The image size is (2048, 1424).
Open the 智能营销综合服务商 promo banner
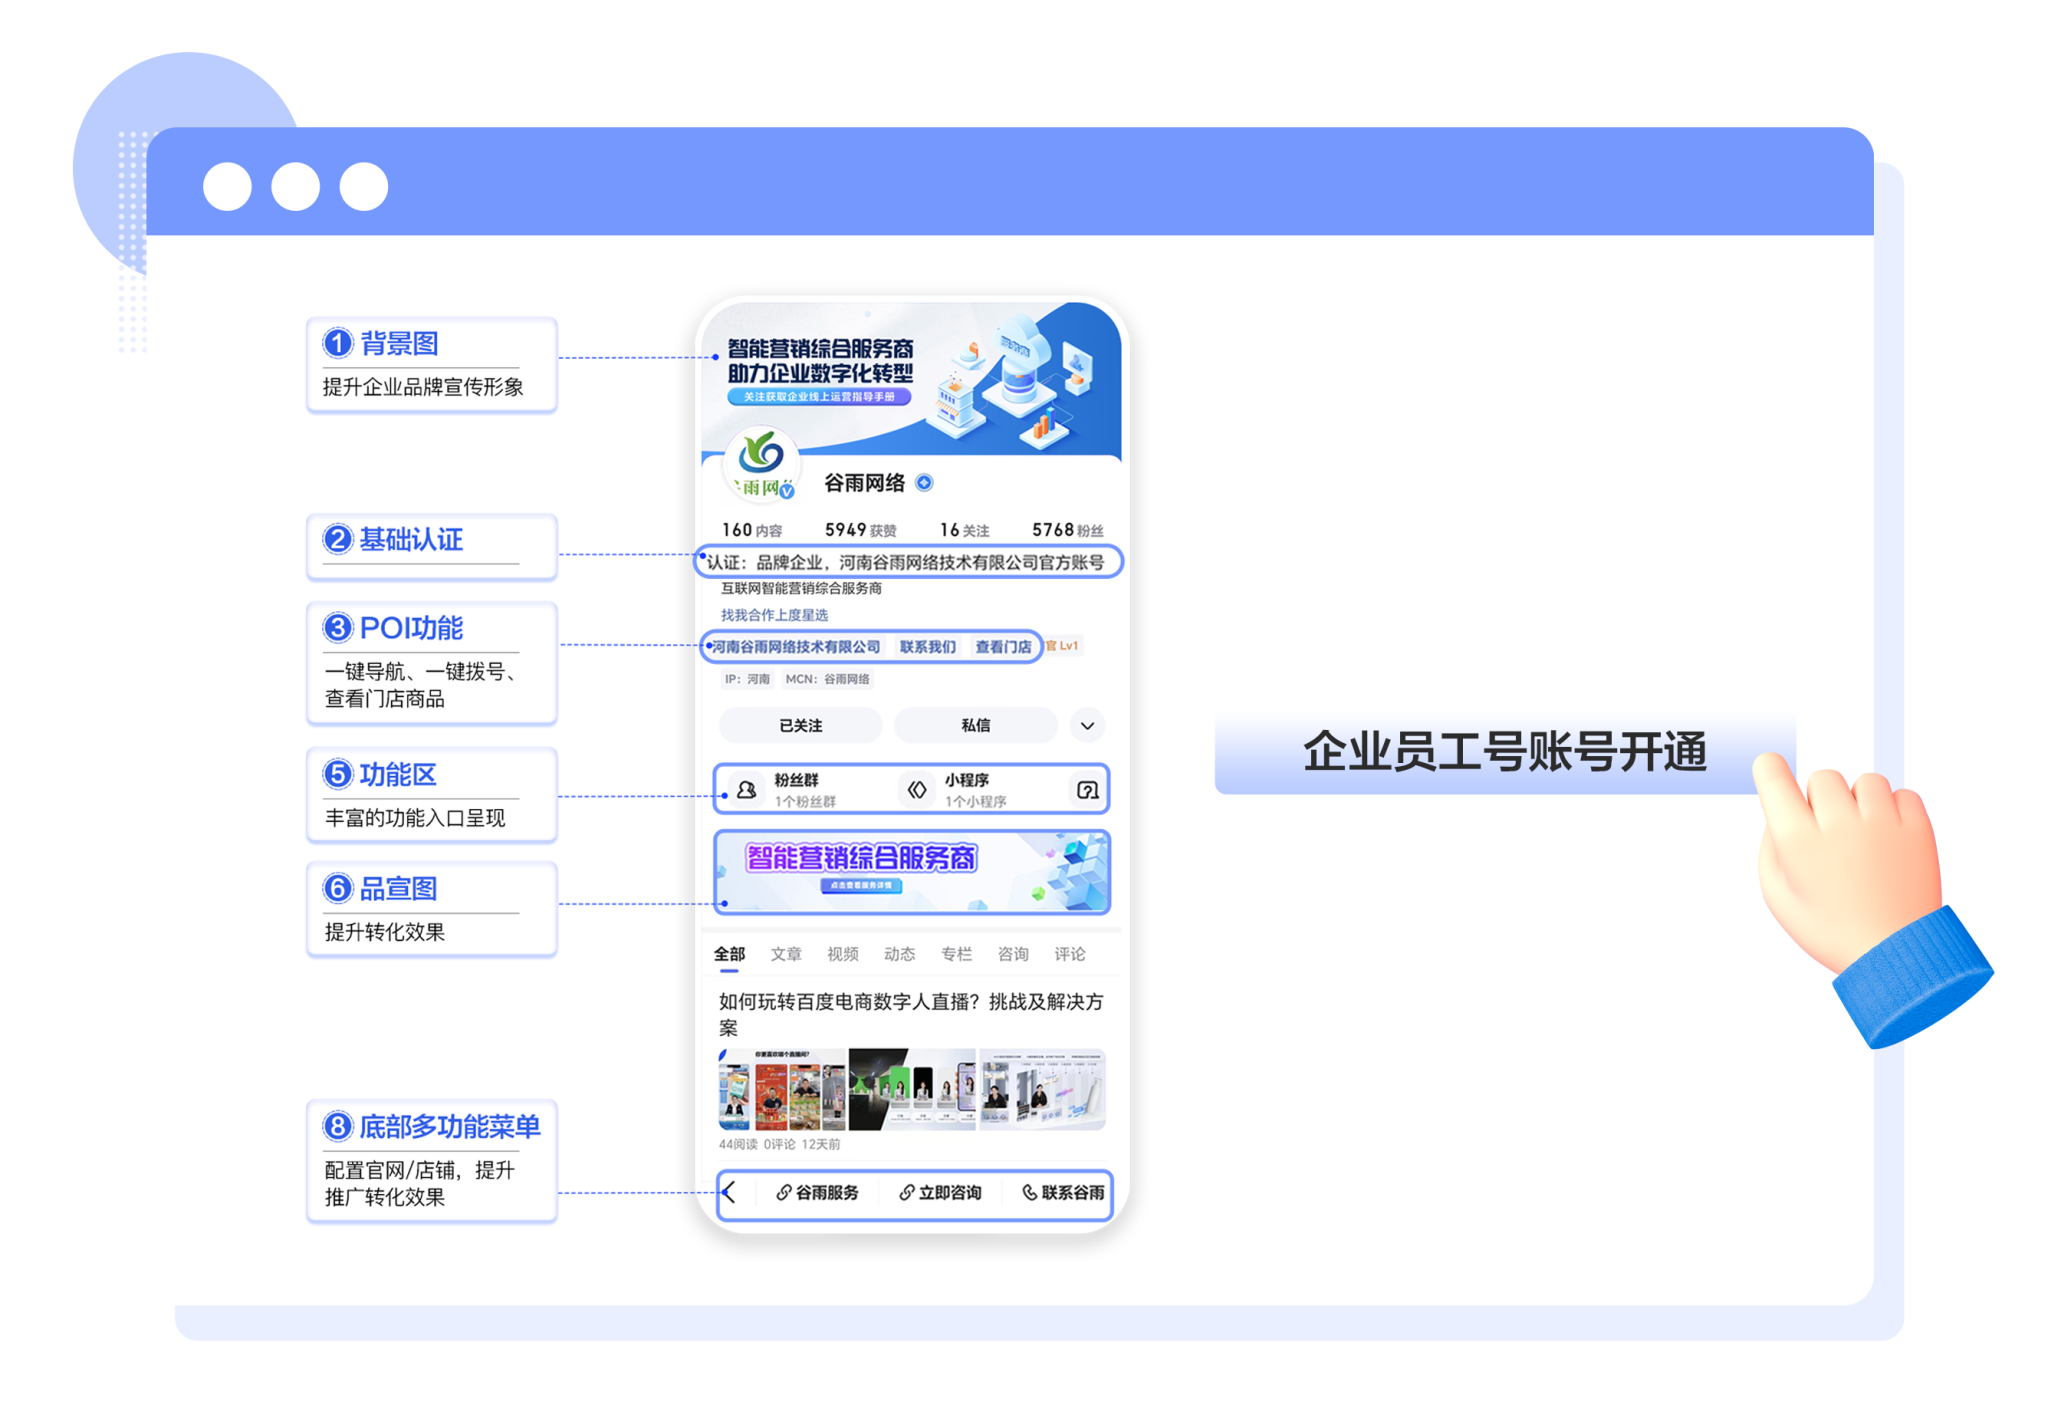tap(912, 871)
